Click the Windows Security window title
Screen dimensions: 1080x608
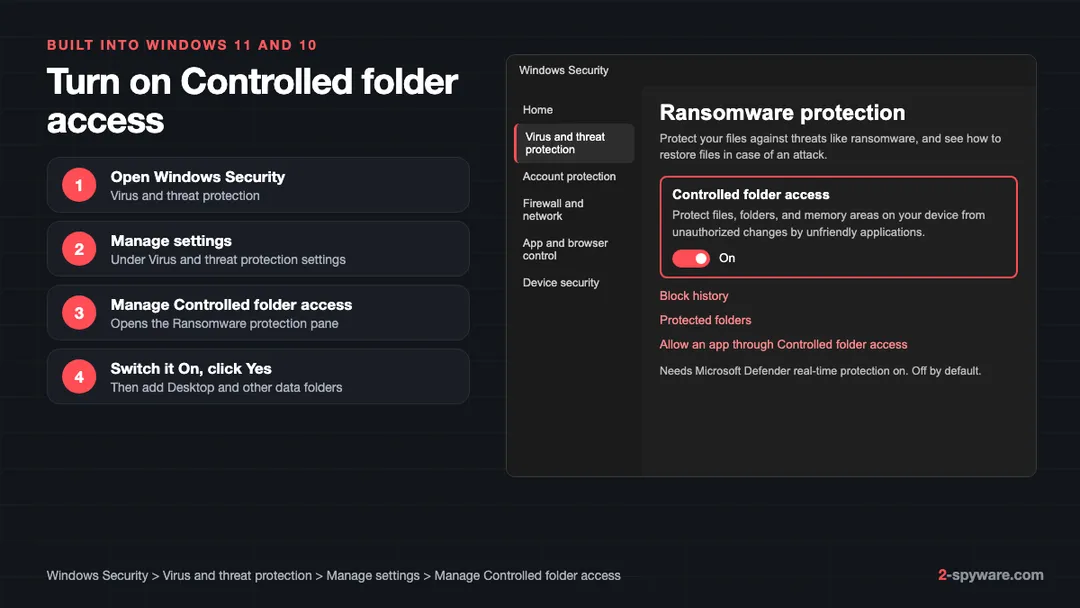tap(563, 70)
